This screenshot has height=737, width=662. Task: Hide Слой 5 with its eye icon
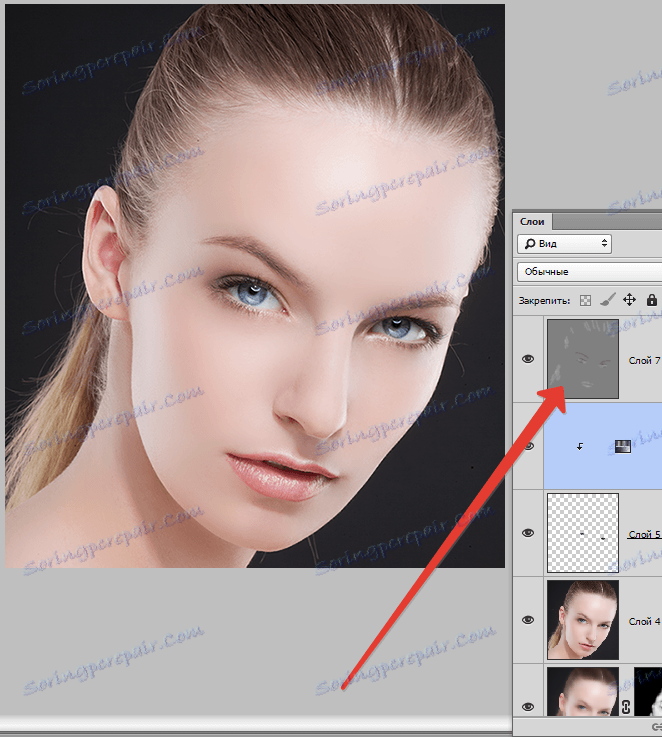point(528,533)
